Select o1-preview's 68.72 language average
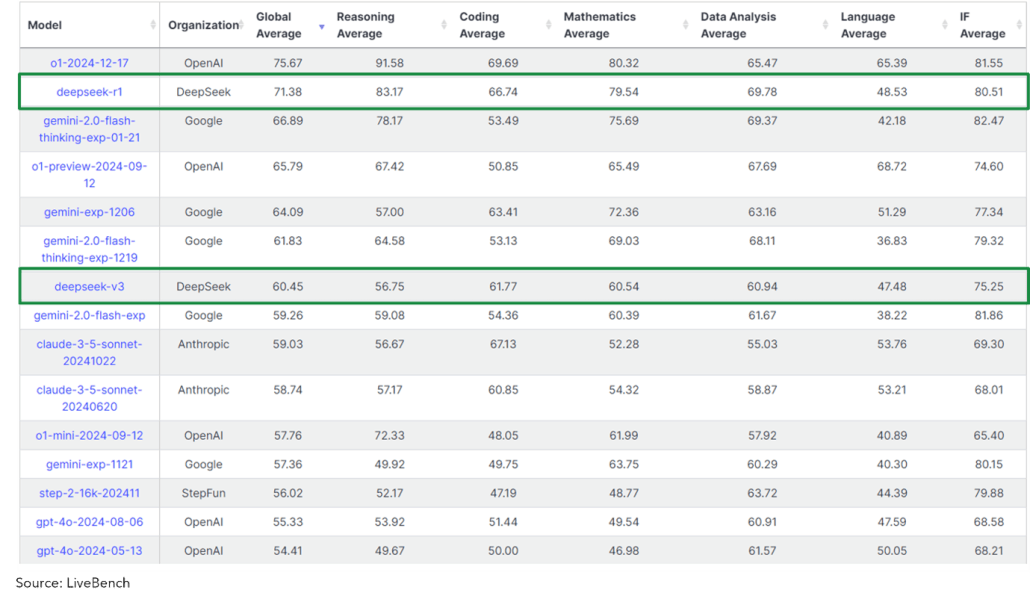The image size is (1030, 599). [x=892, y=167]
